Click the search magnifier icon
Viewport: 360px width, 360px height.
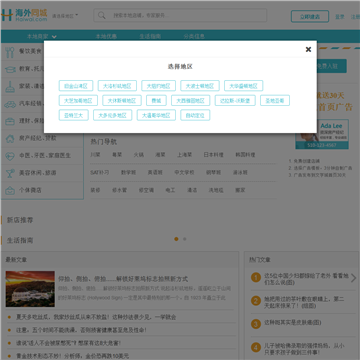tap(102, 15)
